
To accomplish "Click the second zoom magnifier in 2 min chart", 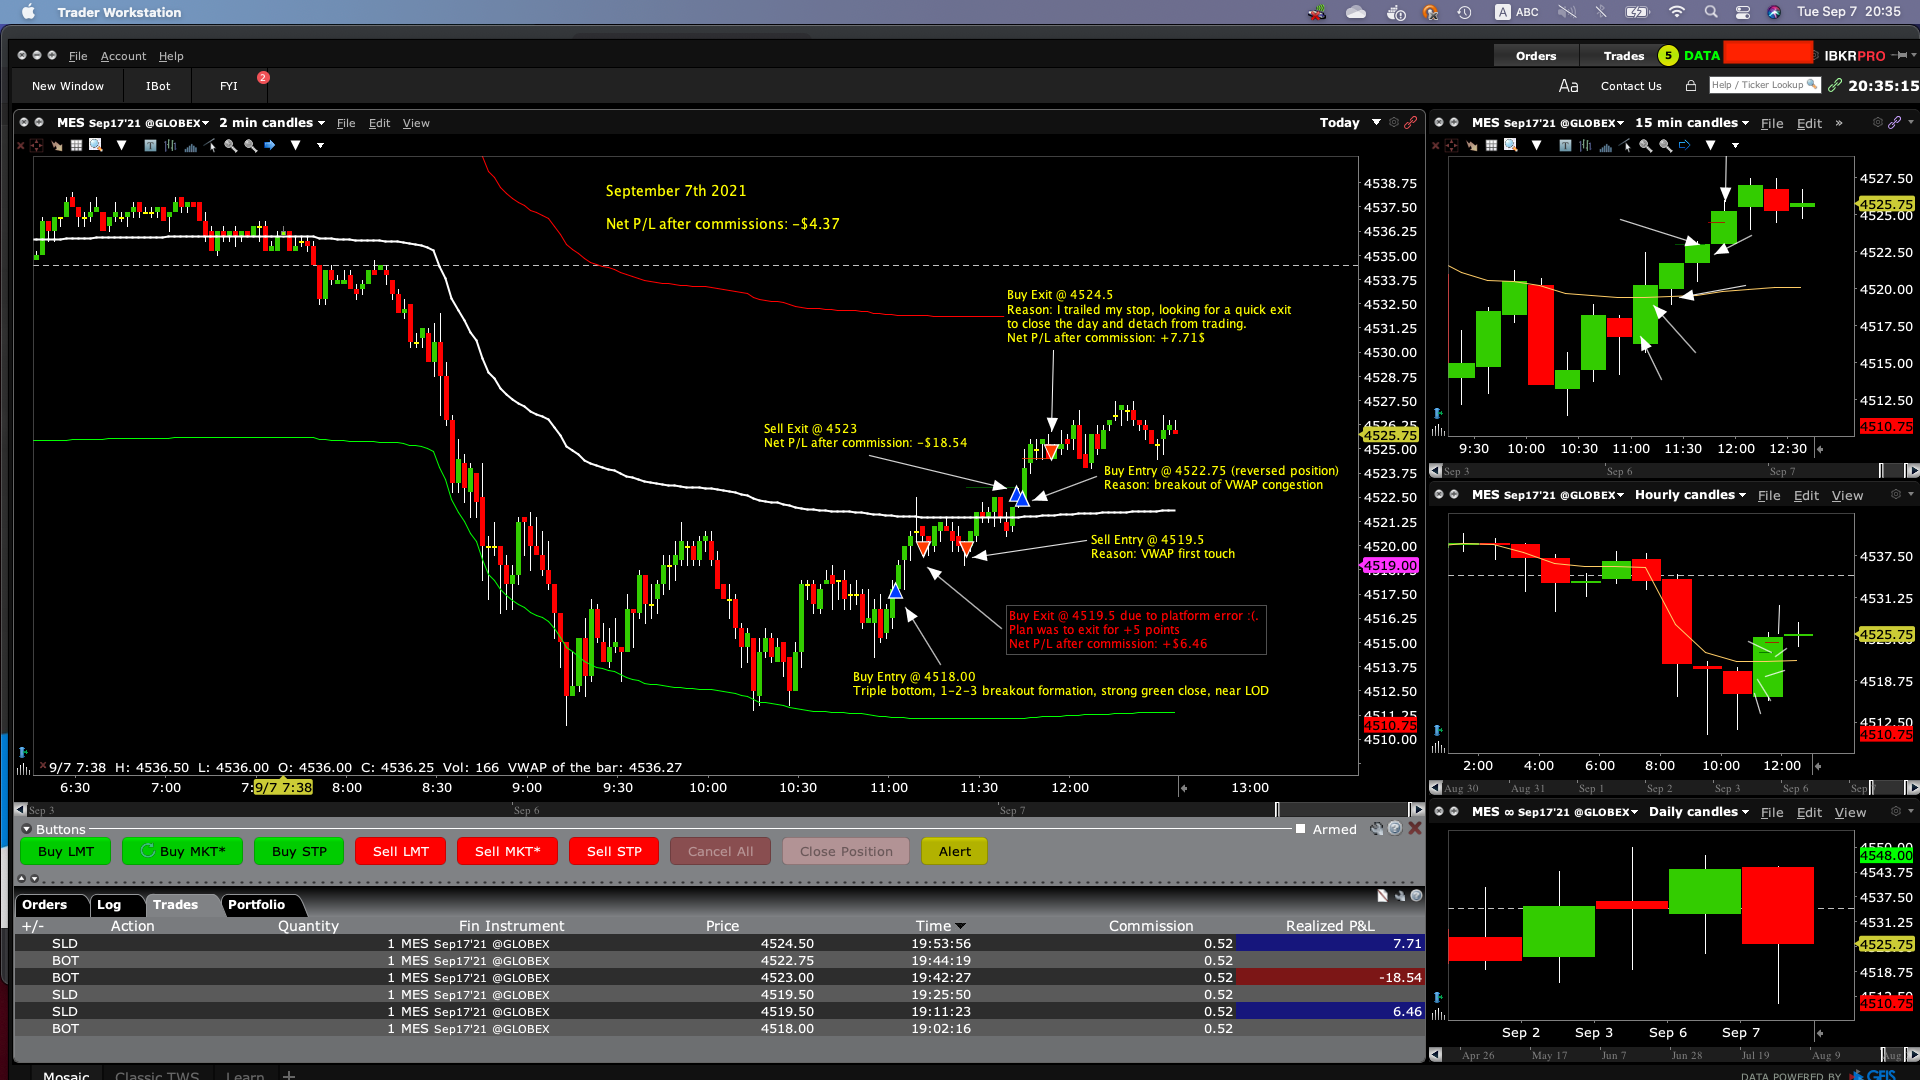I will coord(250,145).
